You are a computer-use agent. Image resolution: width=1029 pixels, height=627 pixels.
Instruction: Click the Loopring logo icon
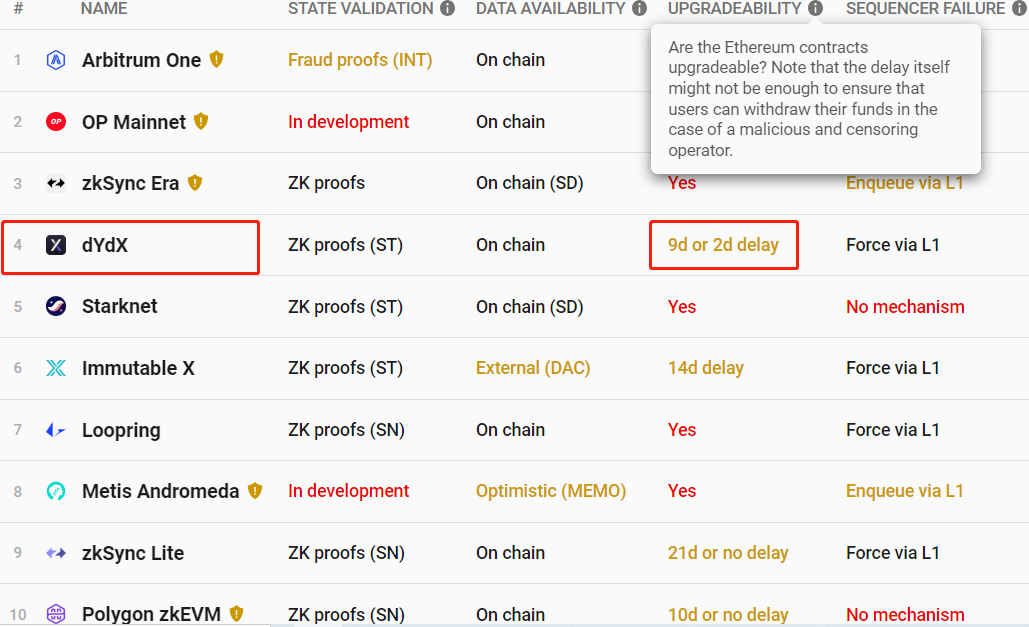click(56, 430)
